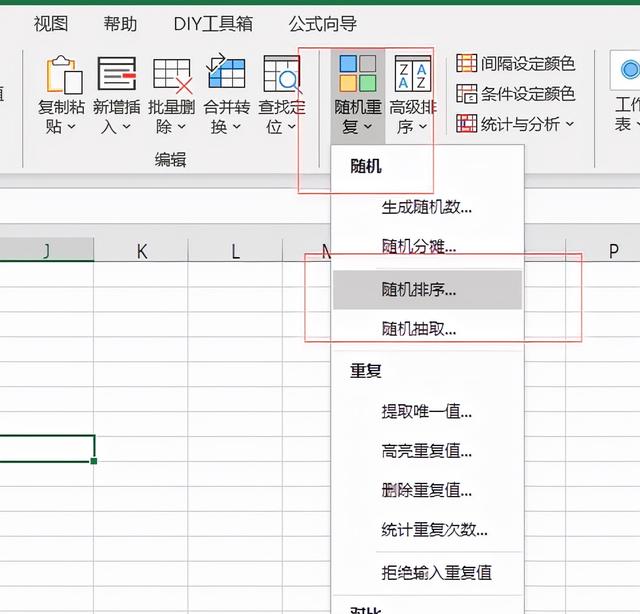This screenshot has width=640, height=614.
Task: Click the 随机重复 colored squares icon
Action: point(357,74)
